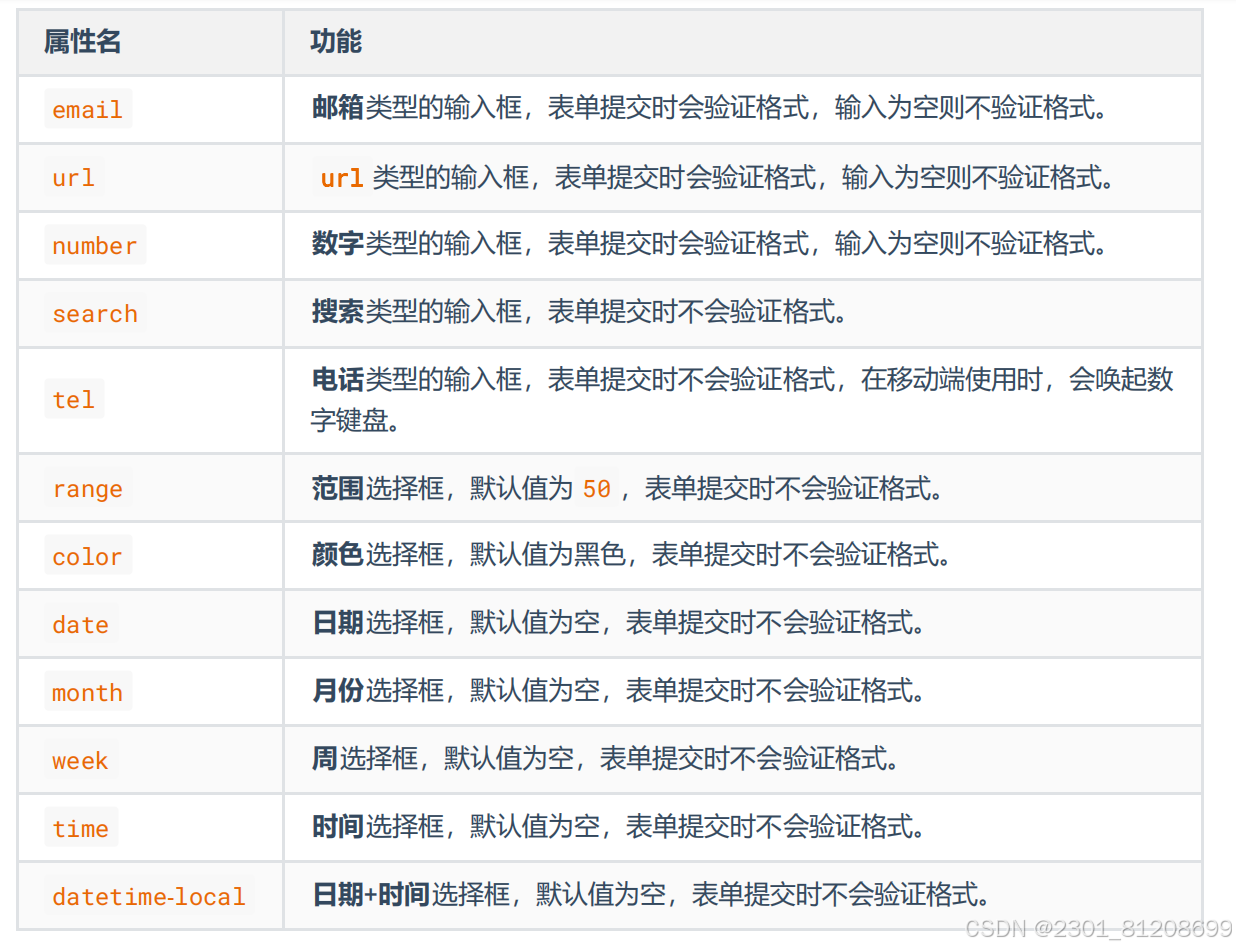This screenshot has height=948, width=1236.
Task: Select the color attribute code cell
Action: (x=88, y=556)
